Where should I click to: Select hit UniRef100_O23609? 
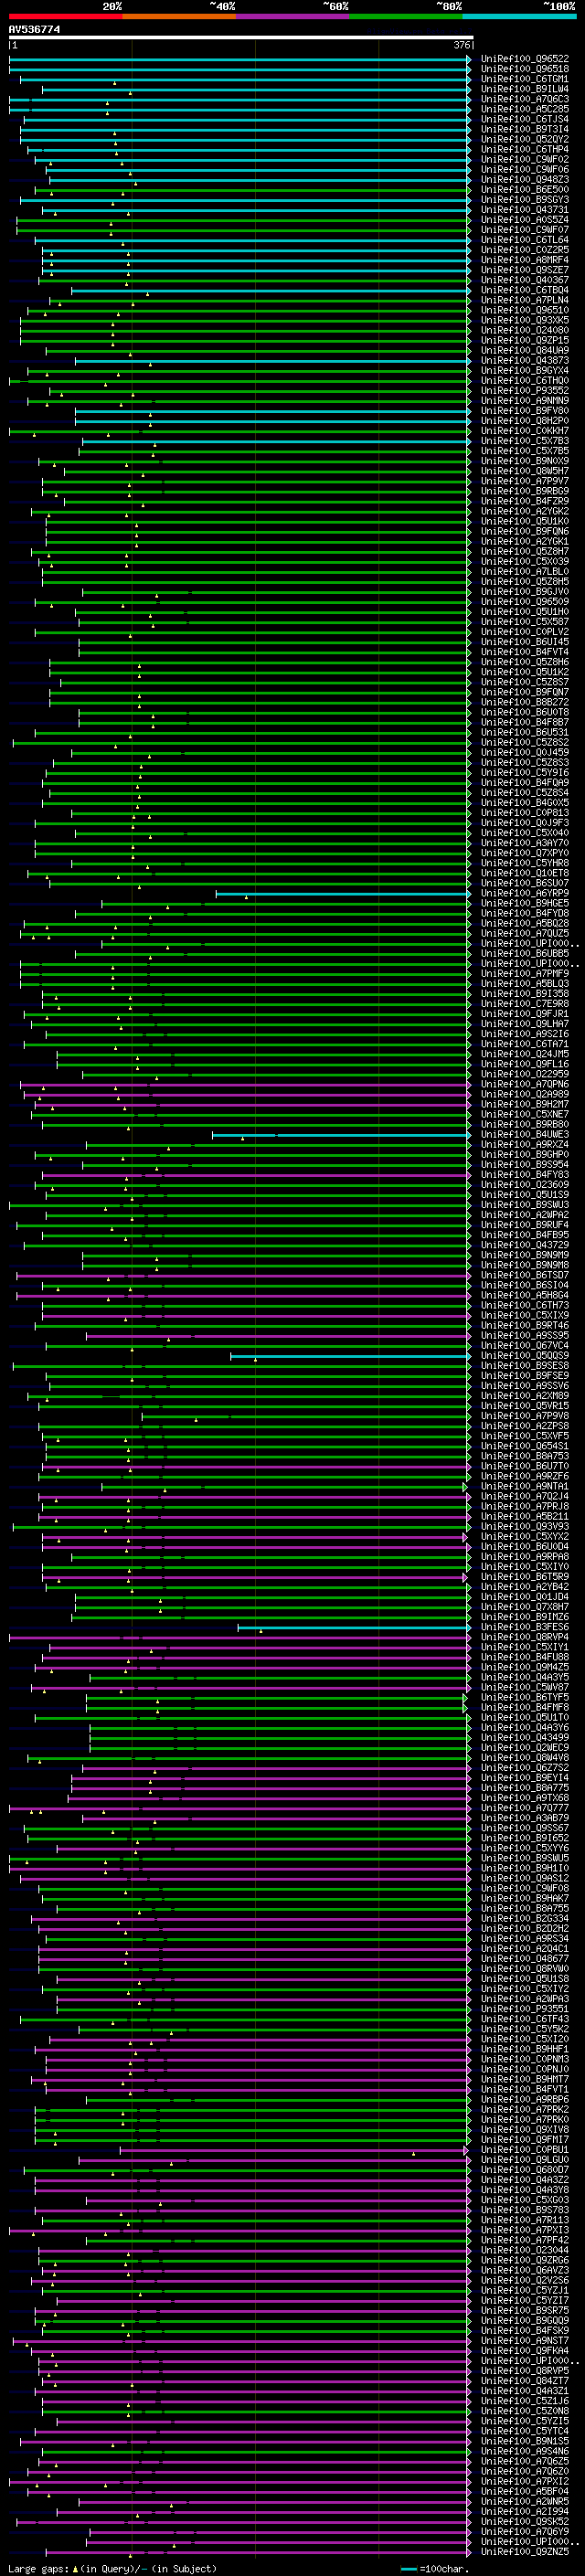pyautogui.click(x=525, y=1185)
